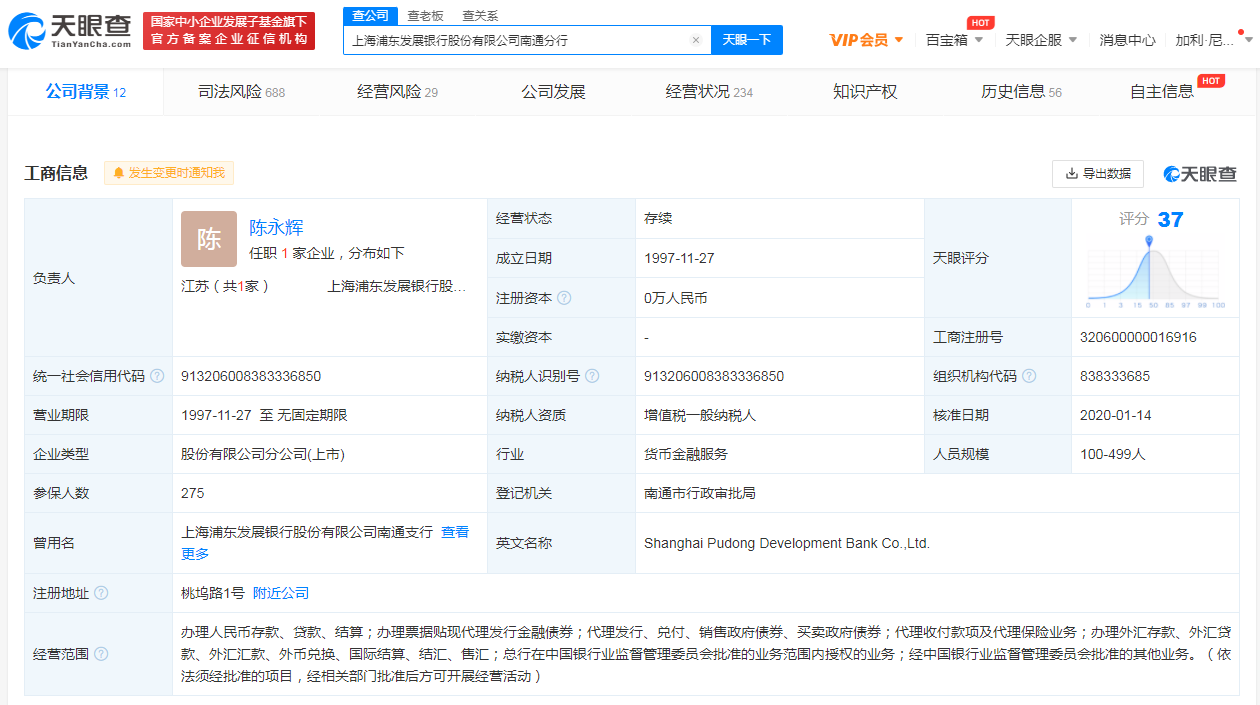Click the 江苏（共1家） province text

[226, 286]
